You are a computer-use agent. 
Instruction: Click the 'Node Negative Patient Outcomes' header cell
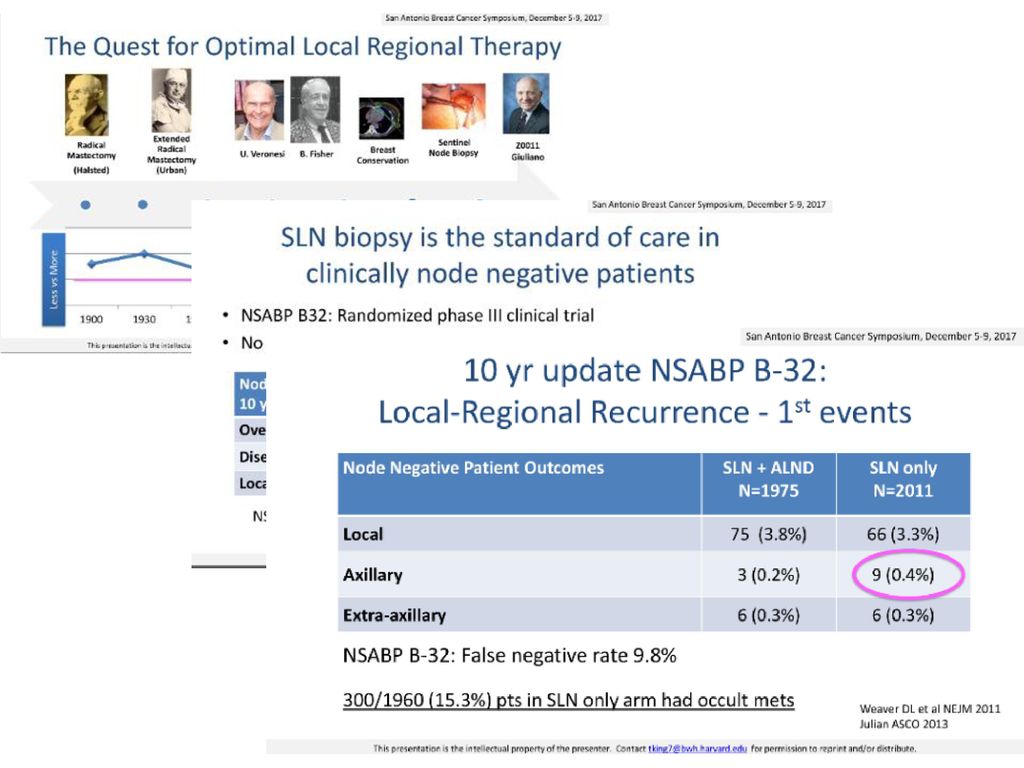point(519,483)
